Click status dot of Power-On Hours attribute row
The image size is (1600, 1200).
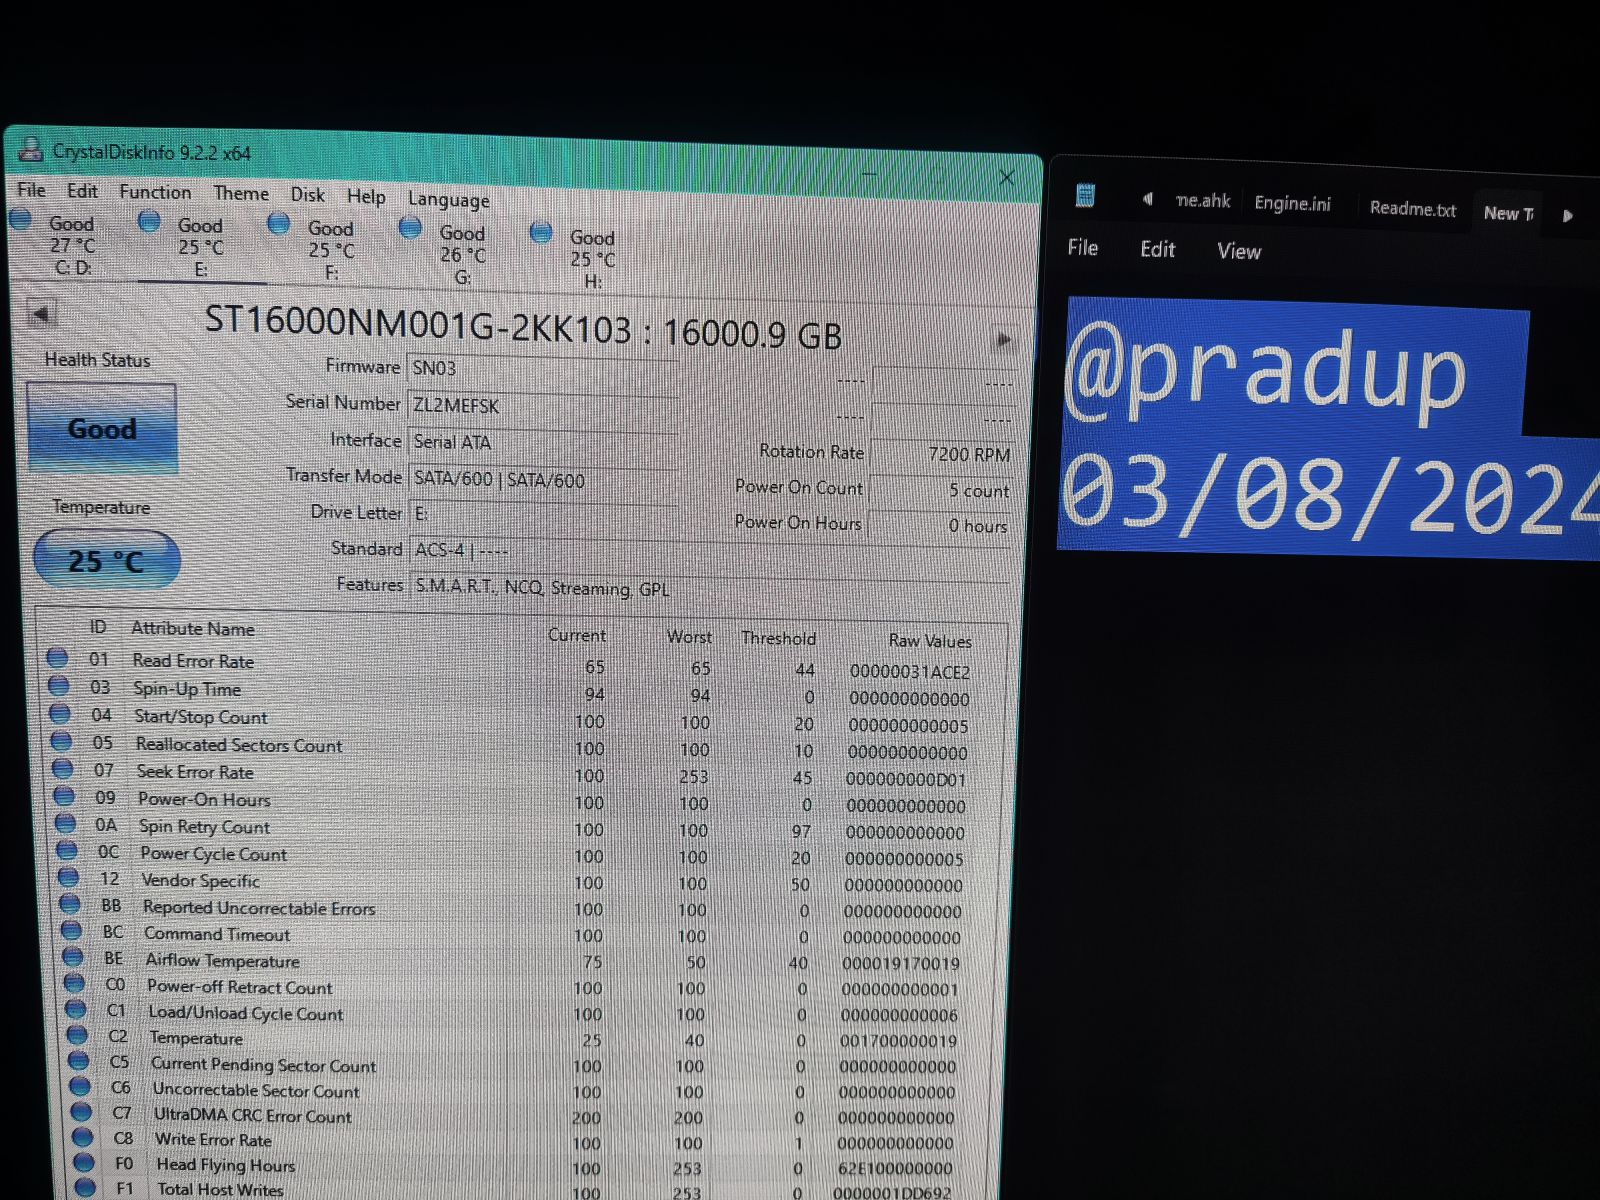tap(64, 796)
